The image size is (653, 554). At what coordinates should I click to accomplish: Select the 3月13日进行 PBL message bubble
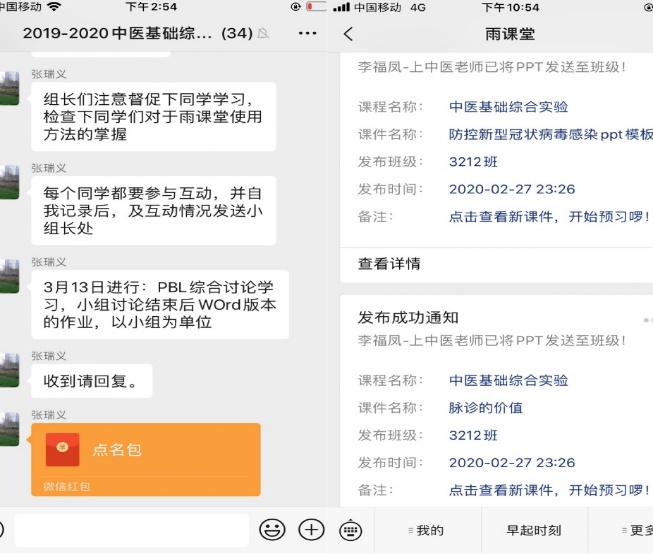tap(160, 304)
